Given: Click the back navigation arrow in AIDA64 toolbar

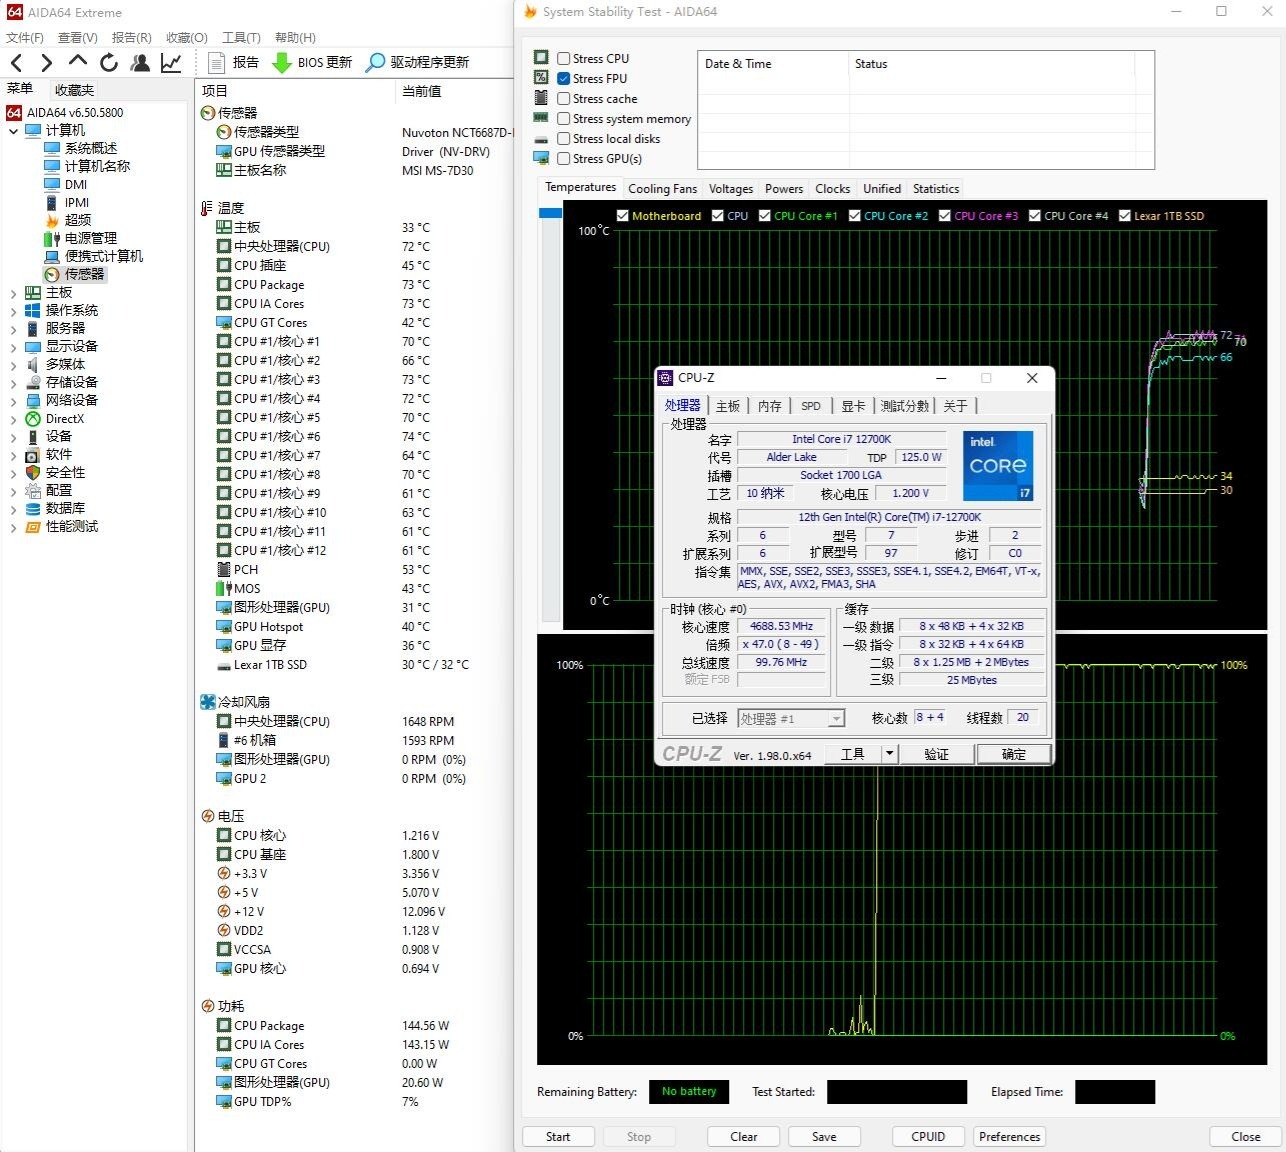Looking at the screenshot, I should tap(17, 62).
